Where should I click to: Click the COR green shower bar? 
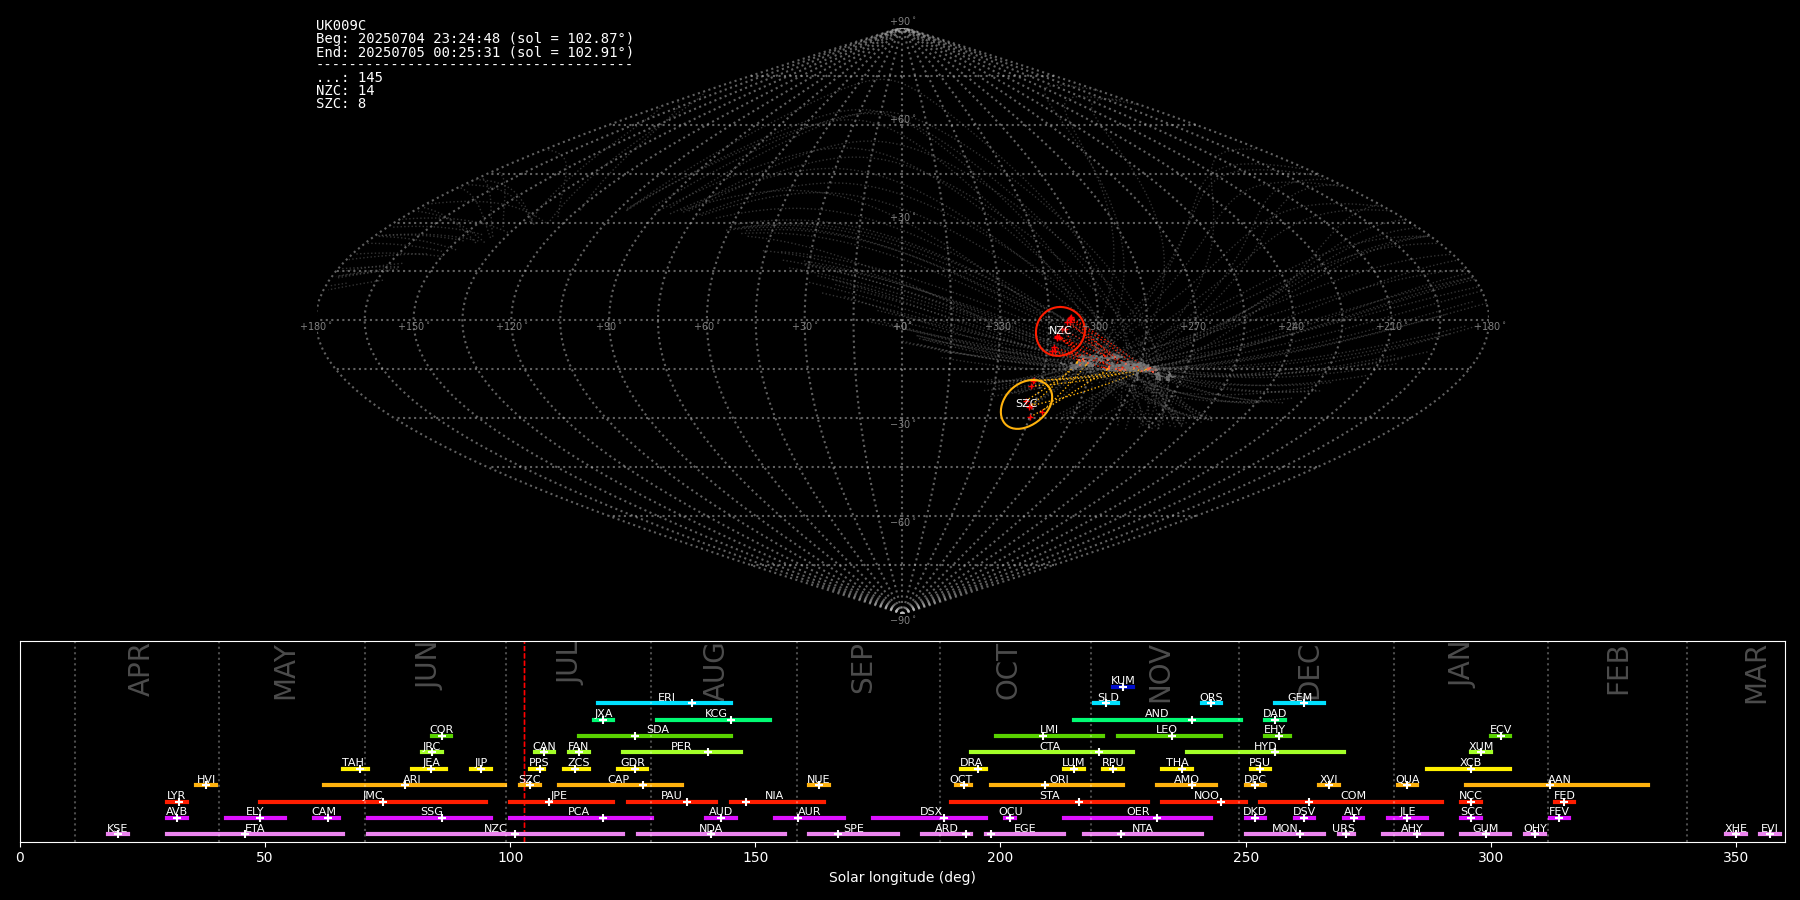441,736
